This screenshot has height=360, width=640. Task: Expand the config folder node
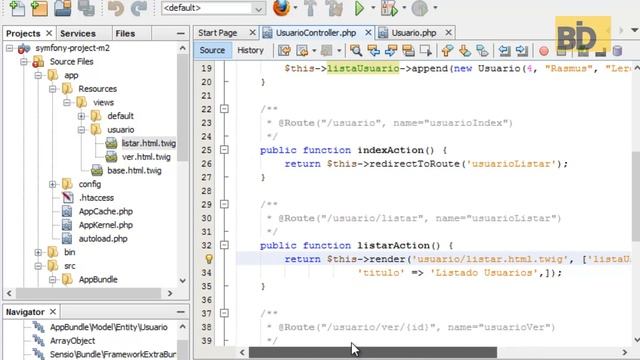(53, 184)
